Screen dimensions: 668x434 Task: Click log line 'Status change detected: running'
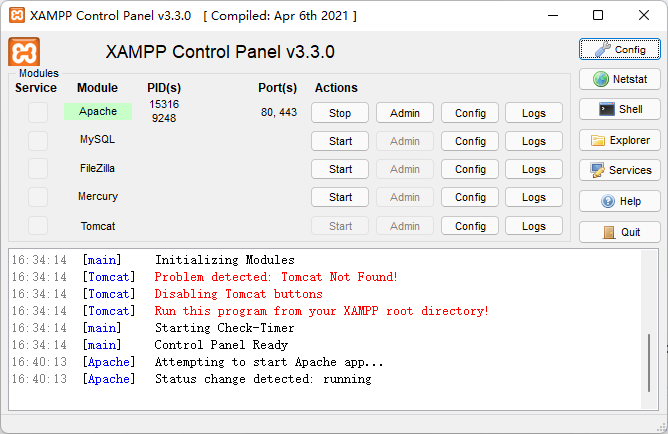[x=263, y=379]
